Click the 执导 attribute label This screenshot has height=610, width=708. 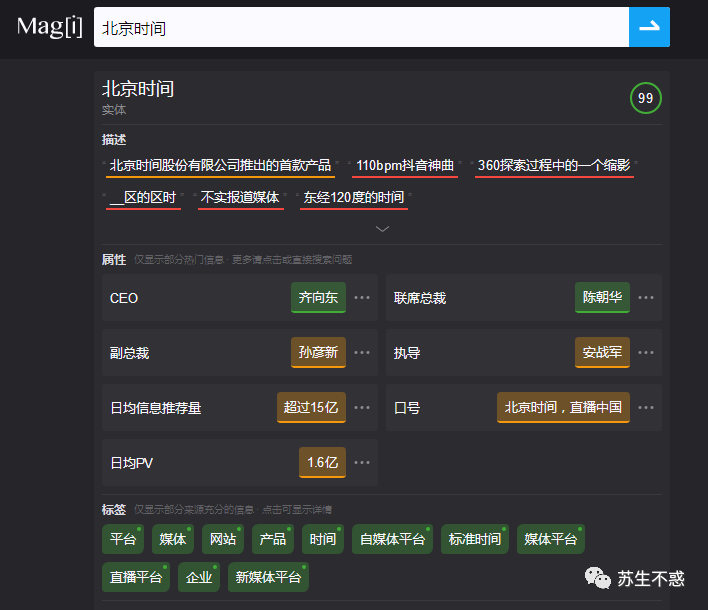[x=407, y=353]
